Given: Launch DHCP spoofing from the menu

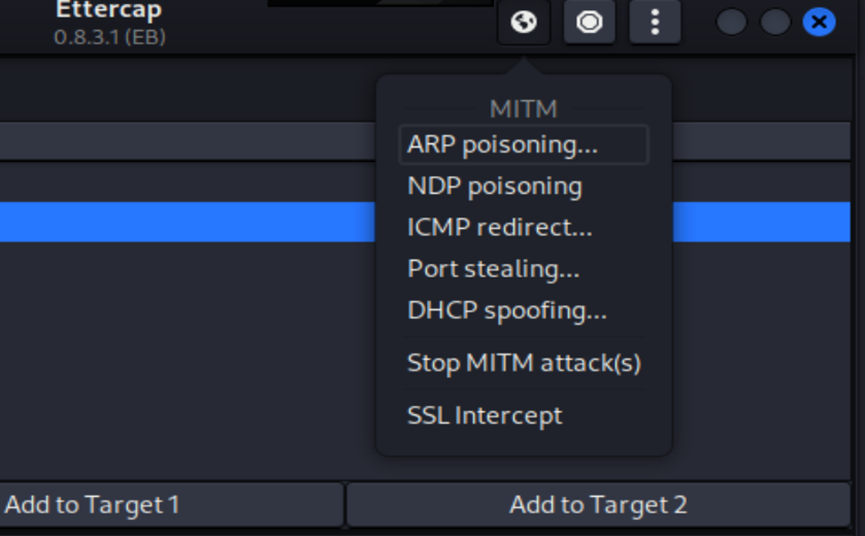Looking at the screenshot, I should (x=507, y=310).
